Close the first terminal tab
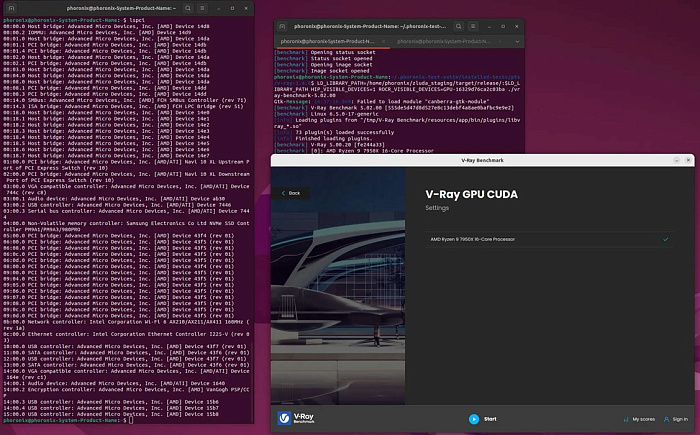Screen dimensions: 700x435 coord(383,42)
